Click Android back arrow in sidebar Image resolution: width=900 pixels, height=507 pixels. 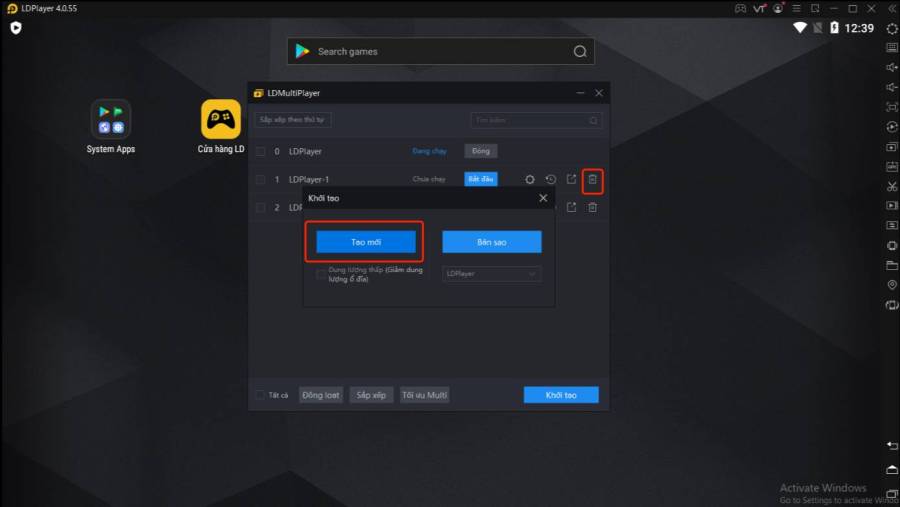[x=892, y=446]
